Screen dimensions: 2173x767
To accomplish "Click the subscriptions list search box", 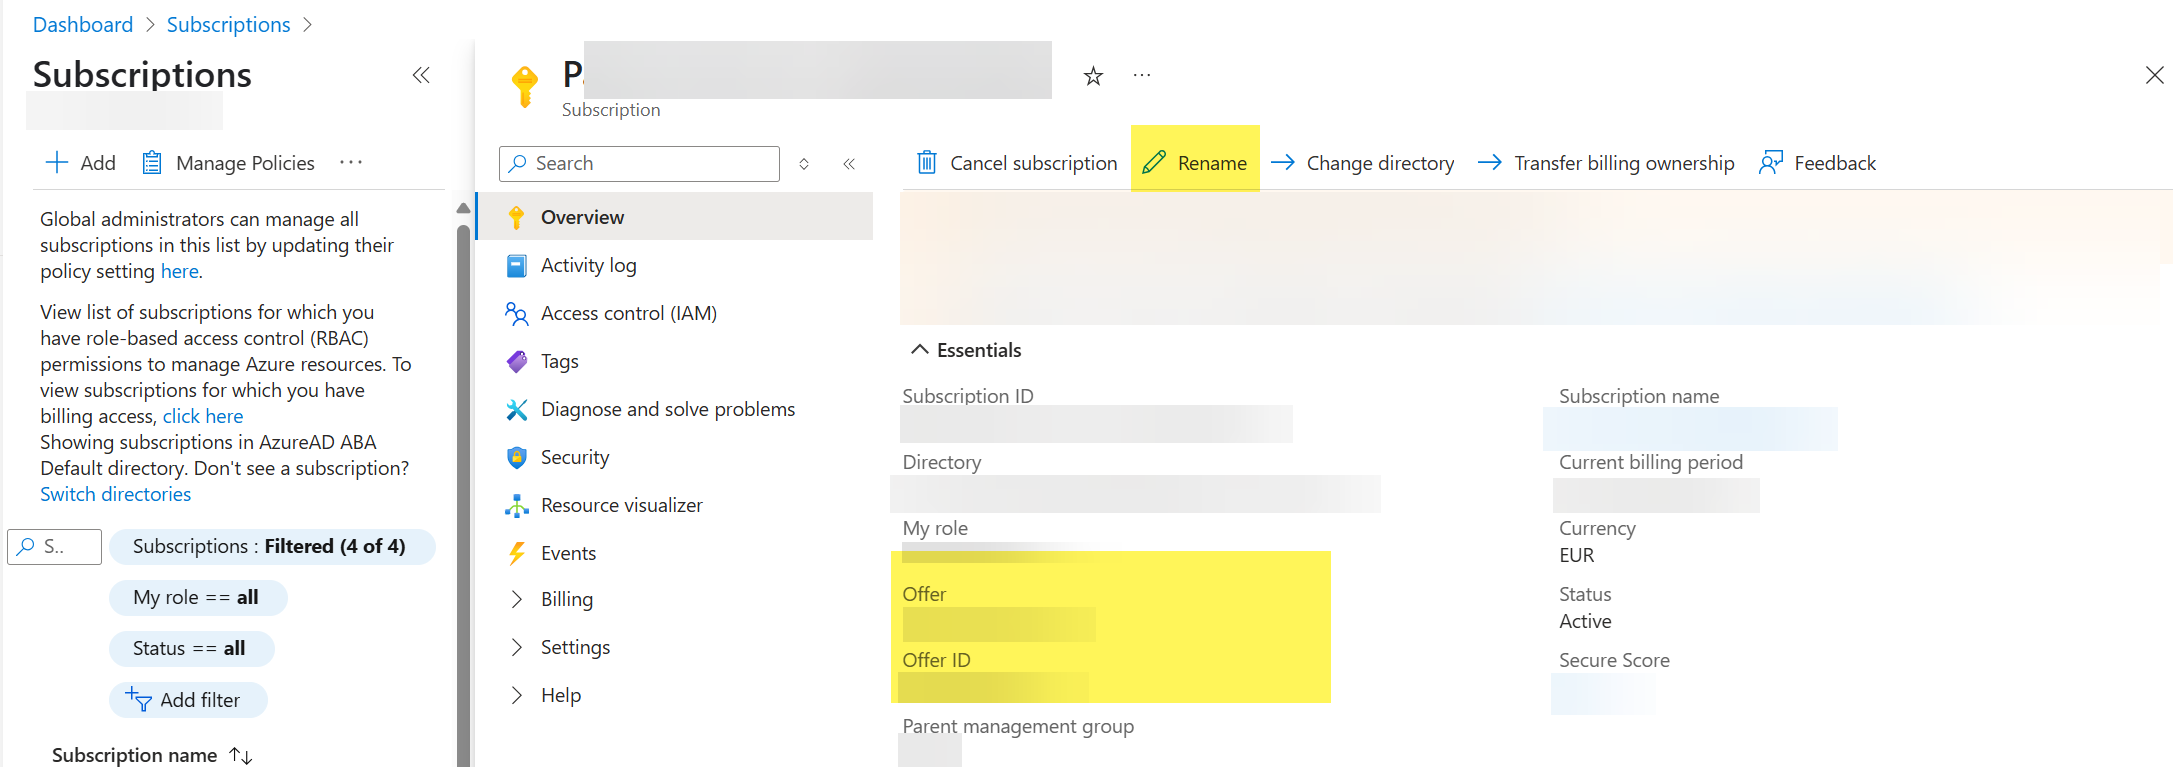I will 54,546.
